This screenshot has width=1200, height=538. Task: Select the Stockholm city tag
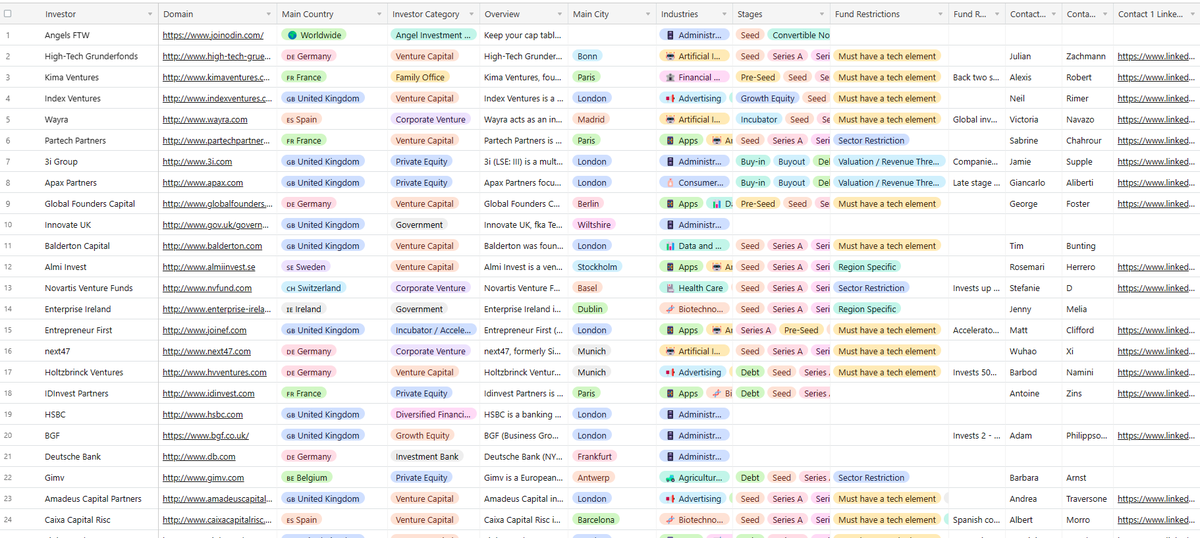click(597, 267)
